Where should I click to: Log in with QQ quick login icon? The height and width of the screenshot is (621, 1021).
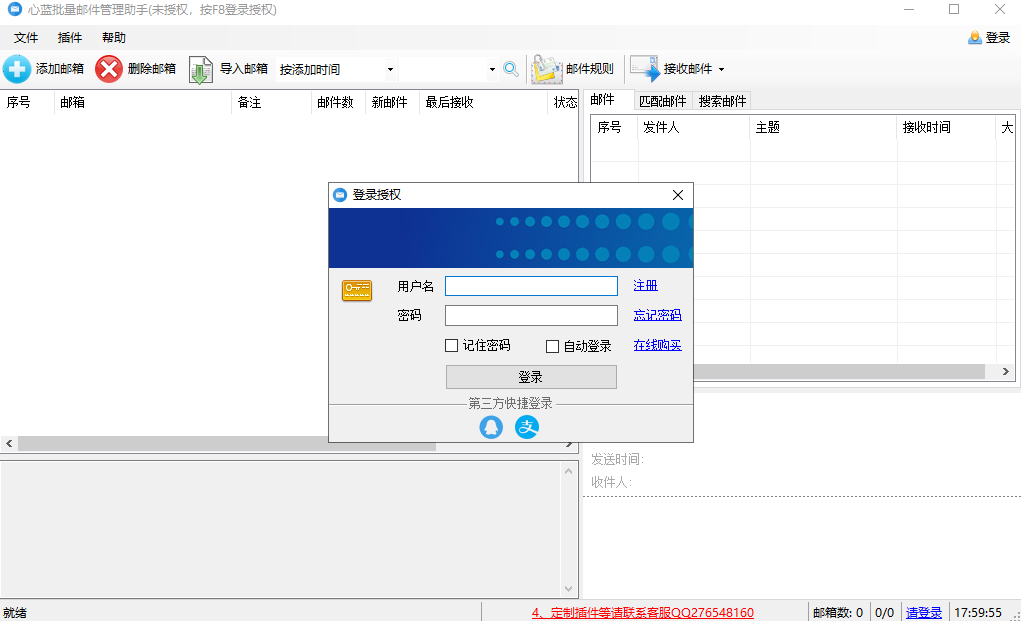click(x=491, y=426)
